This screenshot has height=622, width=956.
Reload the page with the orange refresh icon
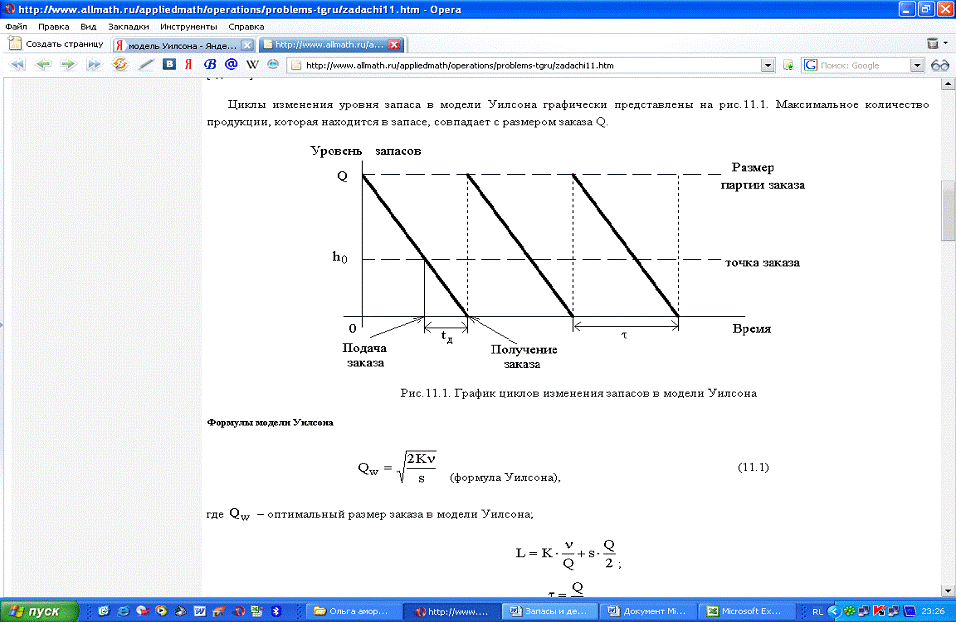point(120,64)
